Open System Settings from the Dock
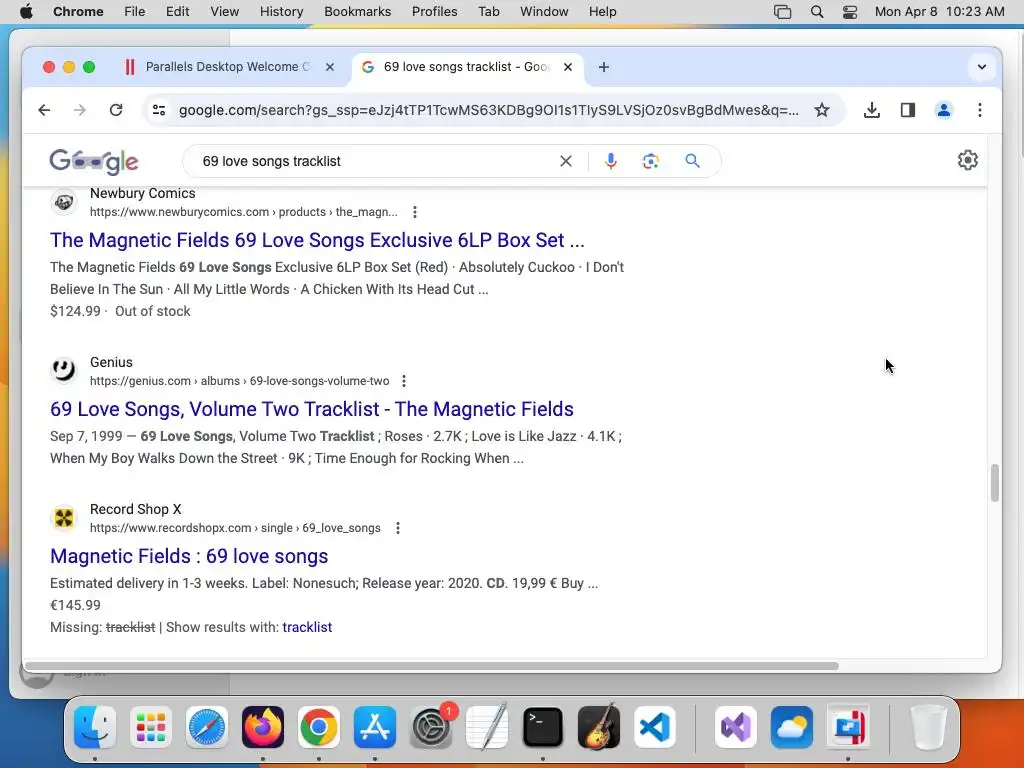Image resolution: width=1024 pixels, height=768 pixels. click(x=431, y=727)
